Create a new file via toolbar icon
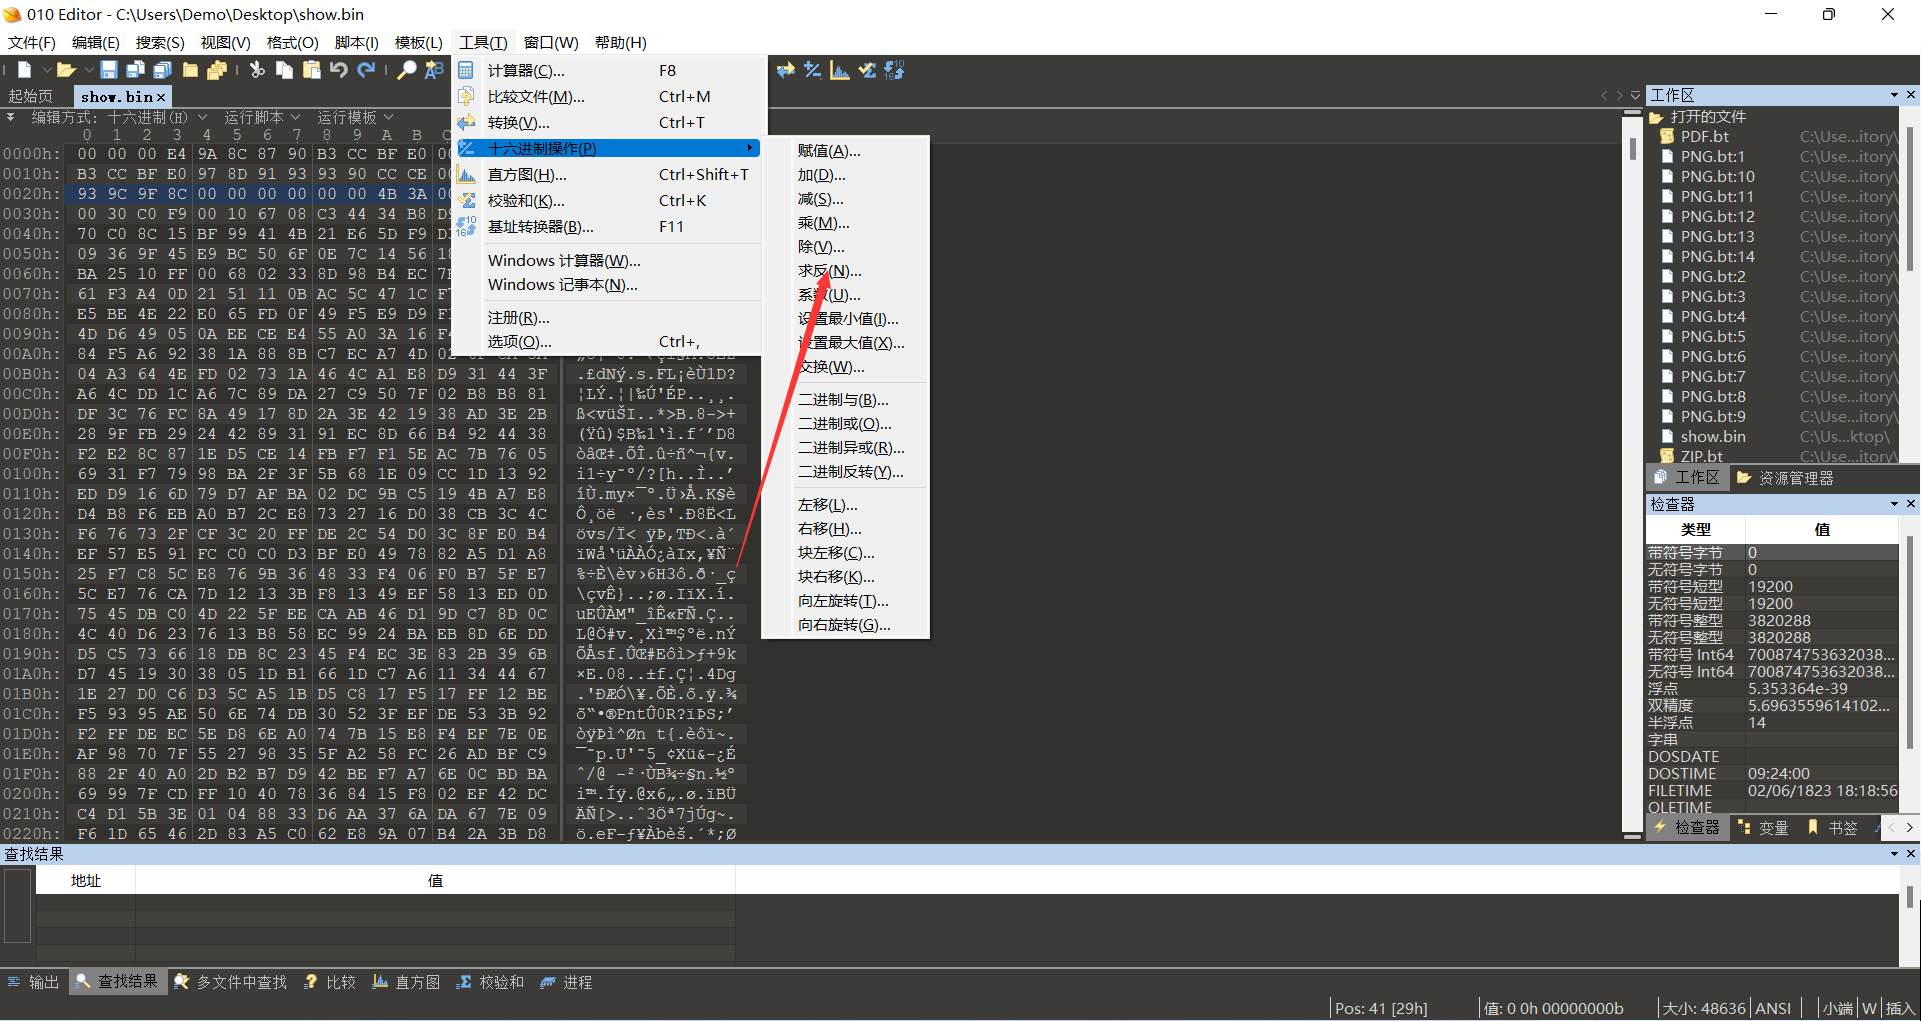1921x1021 pixels. [x=24, y=70]
